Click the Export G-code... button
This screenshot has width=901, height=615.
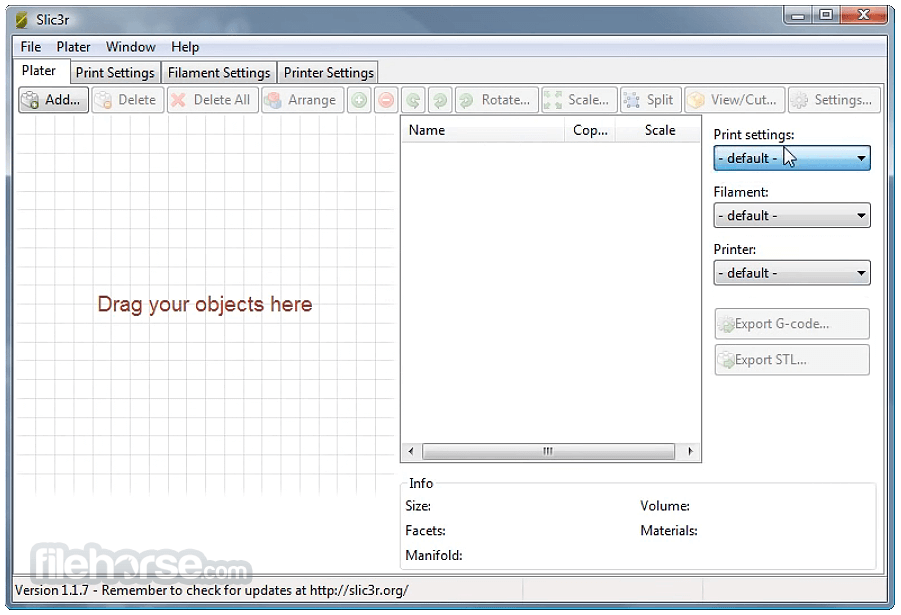[x=792, y=324]
